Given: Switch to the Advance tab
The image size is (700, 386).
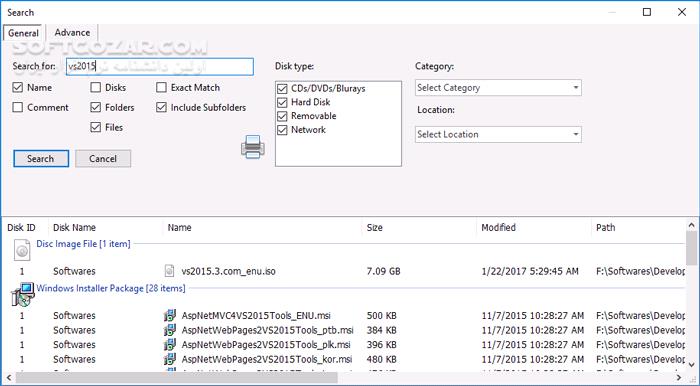Looking at the screenshot, I should pos(72,33).
